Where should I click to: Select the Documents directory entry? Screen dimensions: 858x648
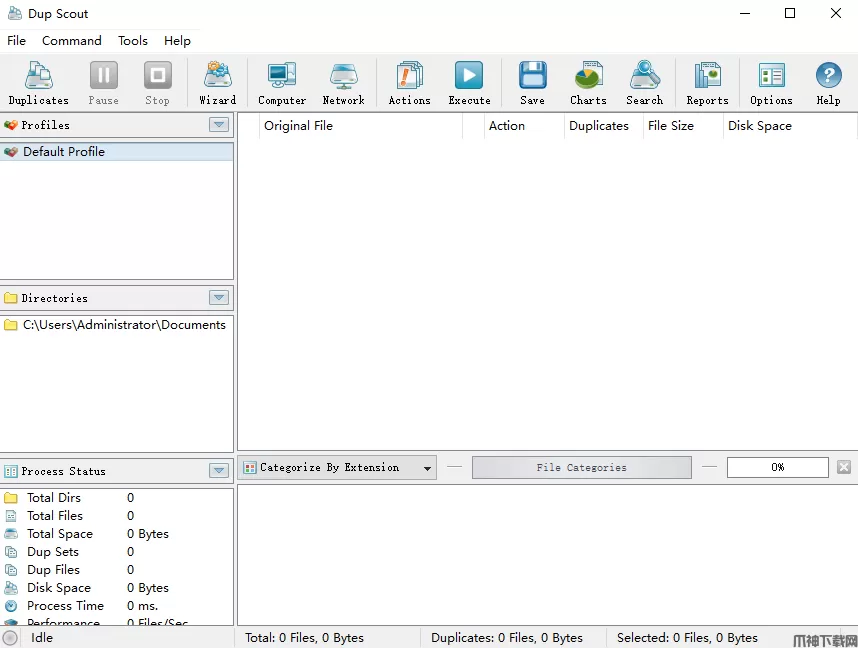(124, 325)
